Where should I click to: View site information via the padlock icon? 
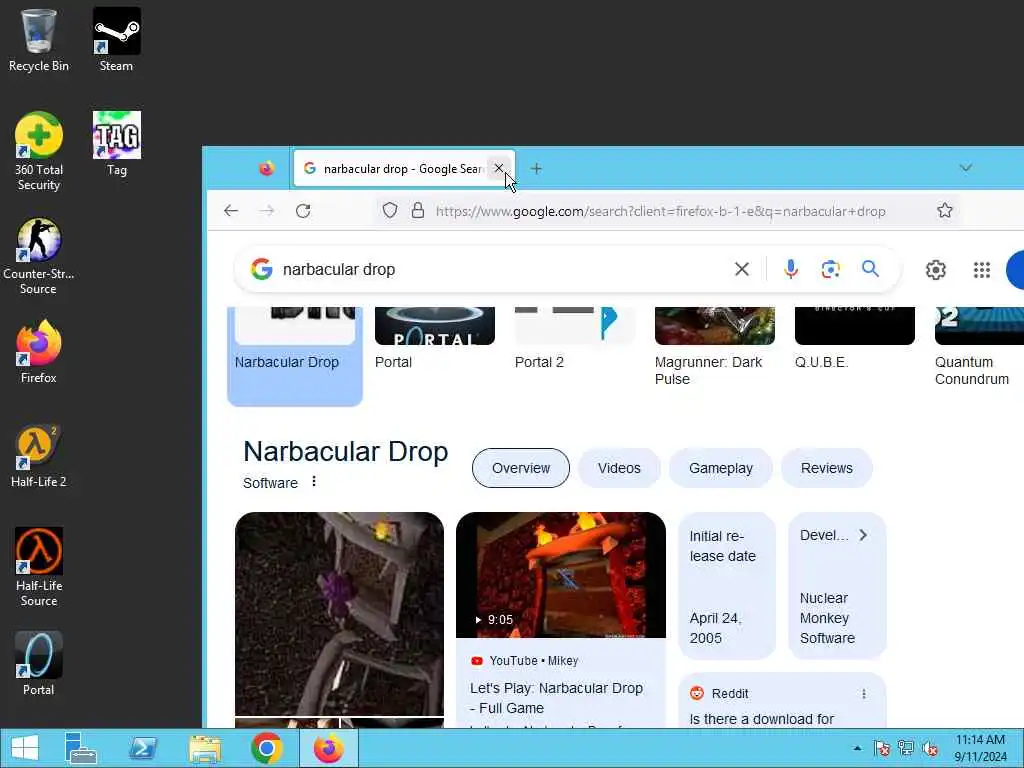(x=418, y=211)
